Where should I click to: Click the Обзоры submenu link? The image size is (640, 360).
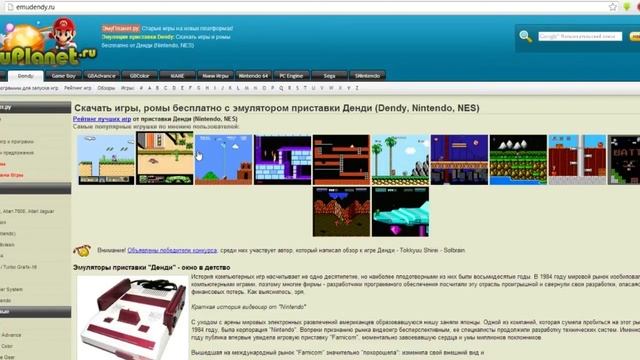point(106,88)
